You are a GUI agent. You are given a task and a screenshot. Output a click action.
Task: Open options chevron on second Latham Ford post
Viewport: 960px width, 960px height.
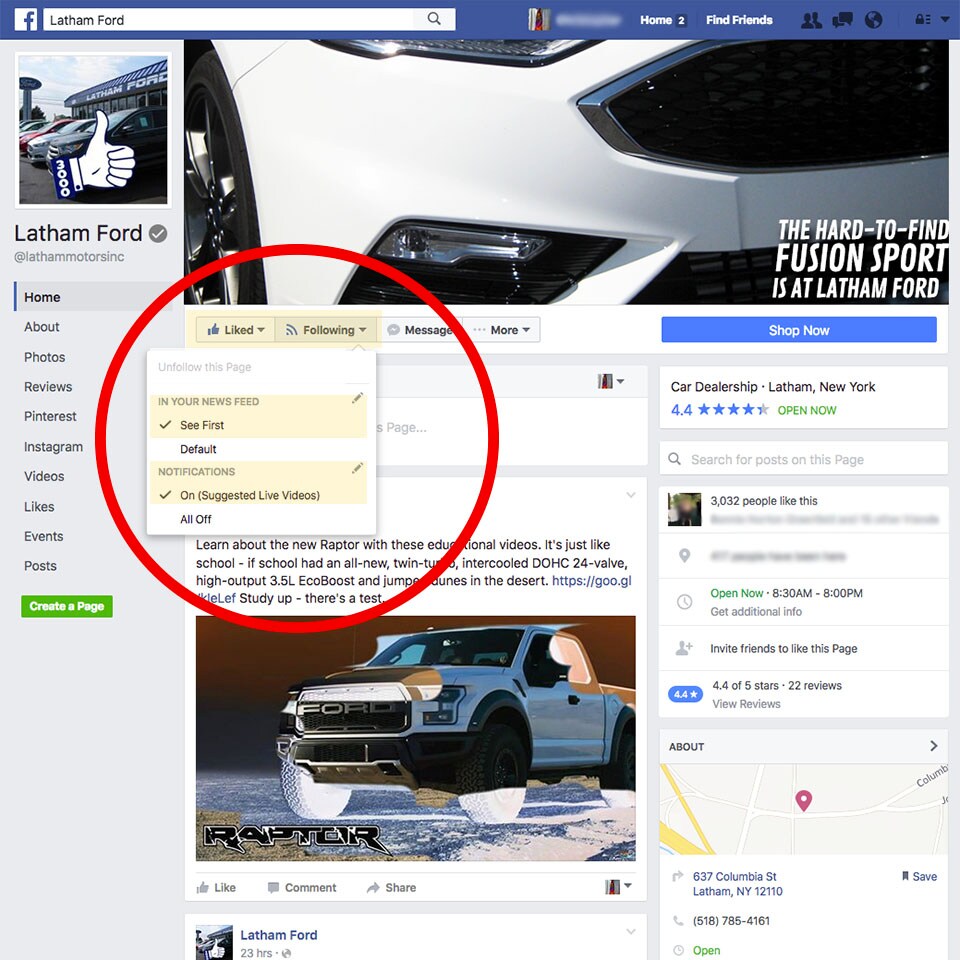(x=631, y=931)
